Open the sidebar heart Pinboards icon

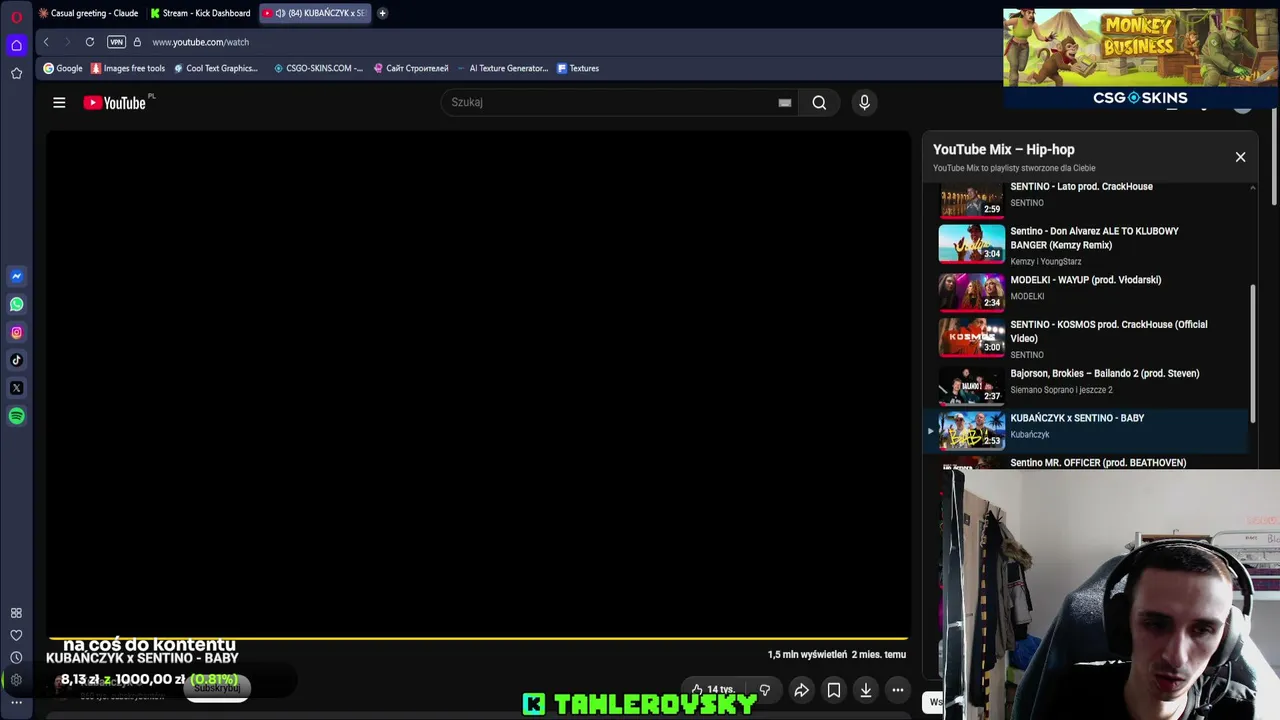coord(16,635)
